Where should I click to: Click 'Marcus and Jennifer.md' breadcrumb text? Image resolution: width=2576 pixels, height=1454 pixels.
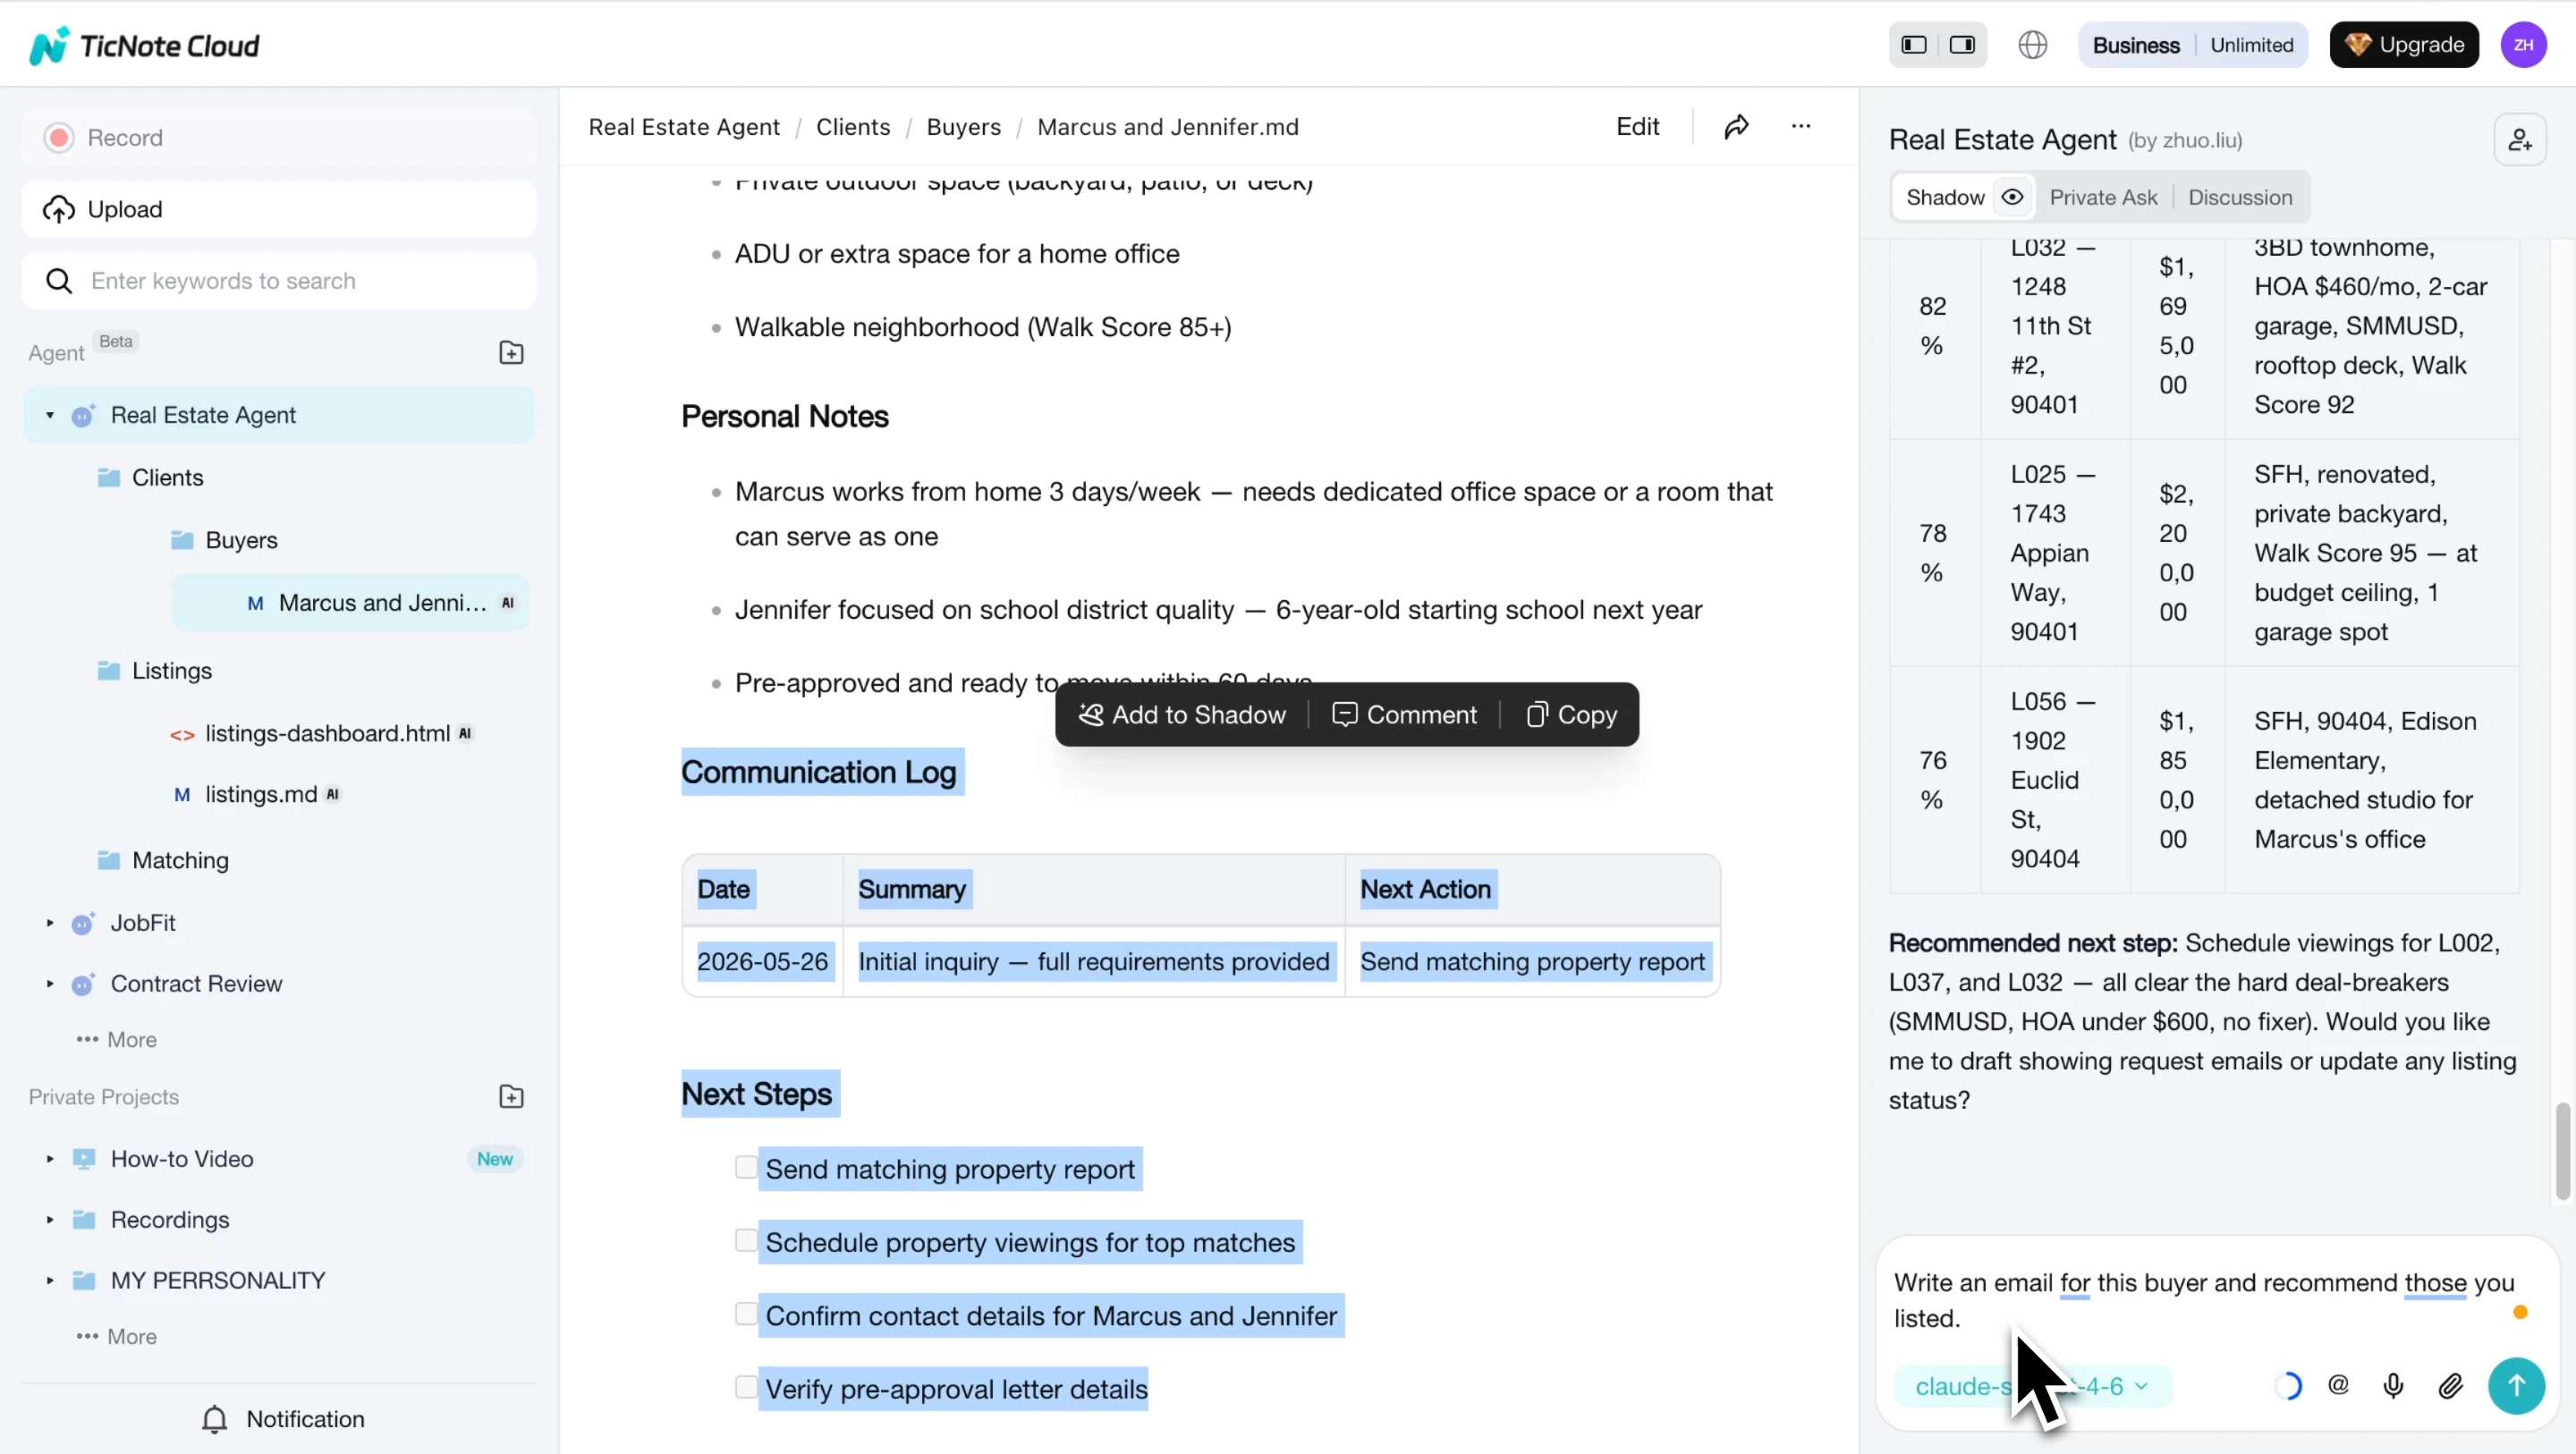[1168, 127]
